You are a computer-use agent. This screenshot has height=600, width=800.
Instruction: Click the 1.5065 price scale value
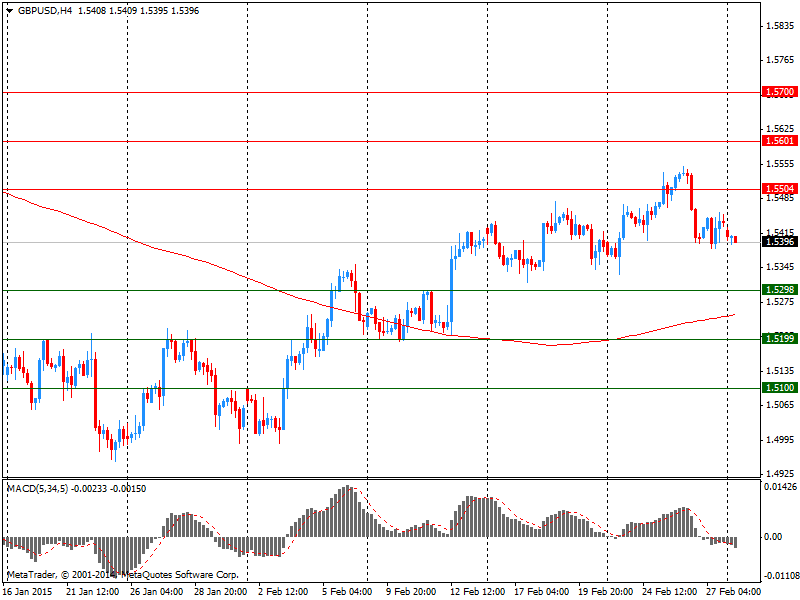[x=780, y=405]
